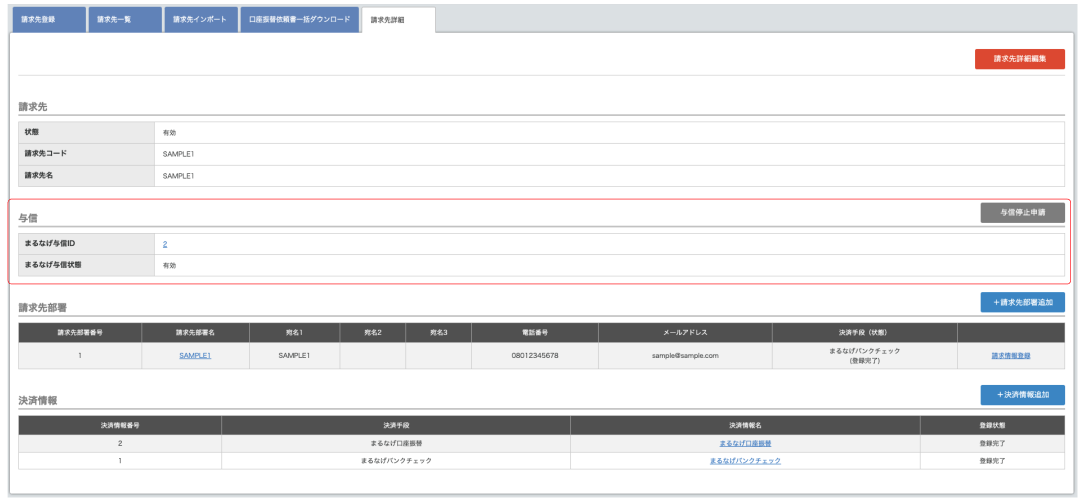The height and width of the screenshot is (501, 1080).
Task: Click the メールアドレス column header
Action: [685, 331]
